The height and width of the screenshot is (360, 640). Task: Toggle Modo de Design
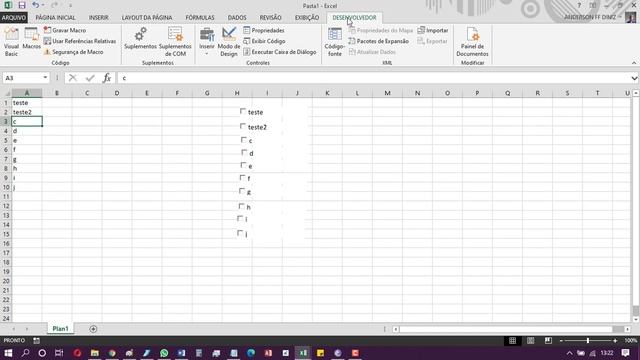coord(229,42)
